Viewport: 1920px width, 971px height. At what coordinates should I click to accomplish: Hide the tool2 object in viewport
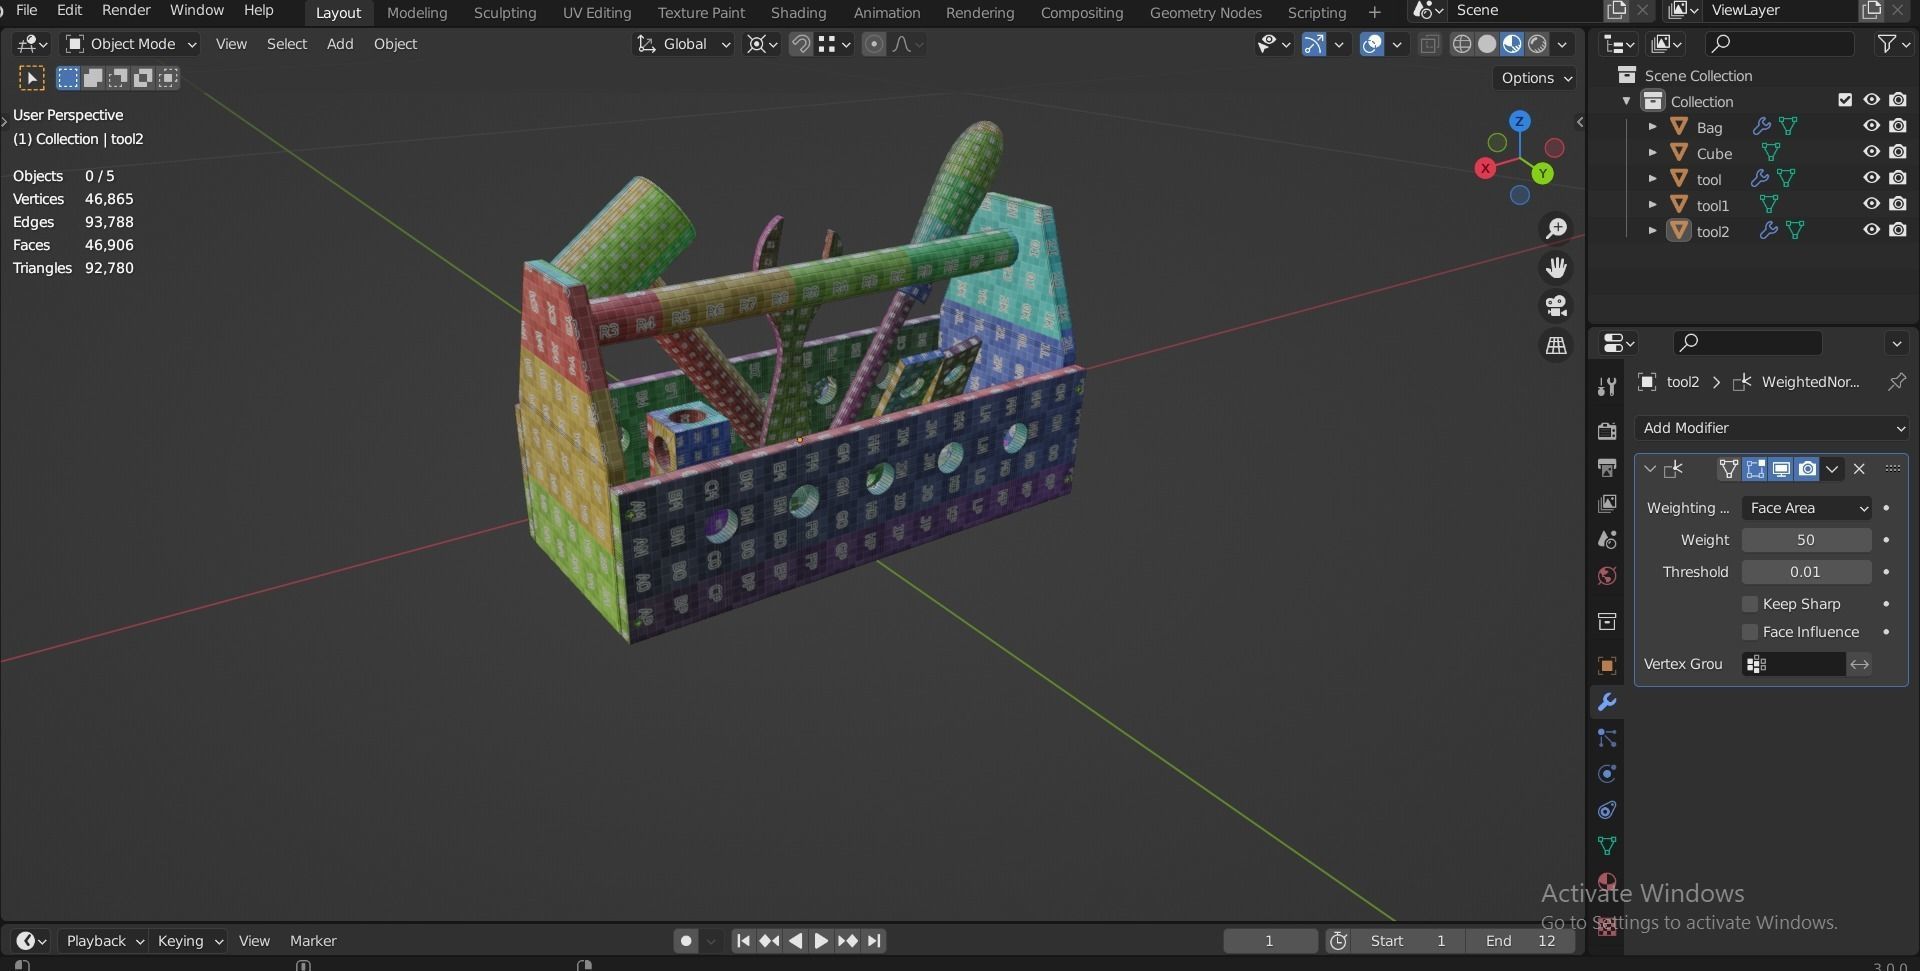click(x=1871, y=230)
